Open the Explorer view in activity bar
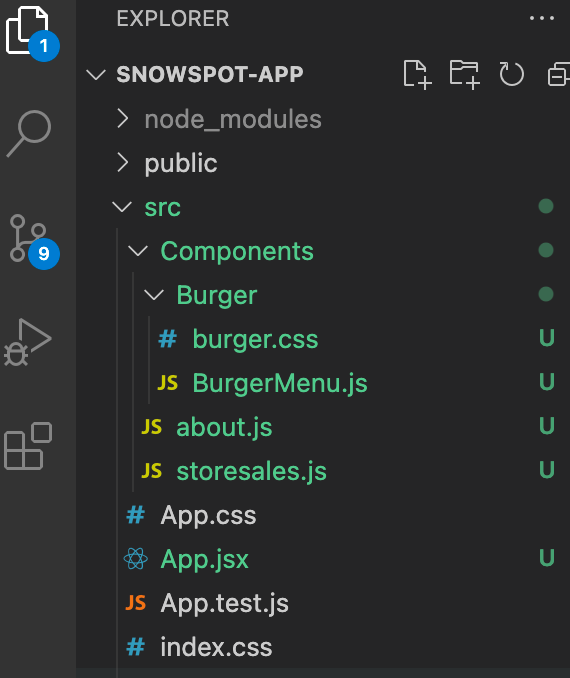This screenshot has height=678, width=570. coord(31,33)
